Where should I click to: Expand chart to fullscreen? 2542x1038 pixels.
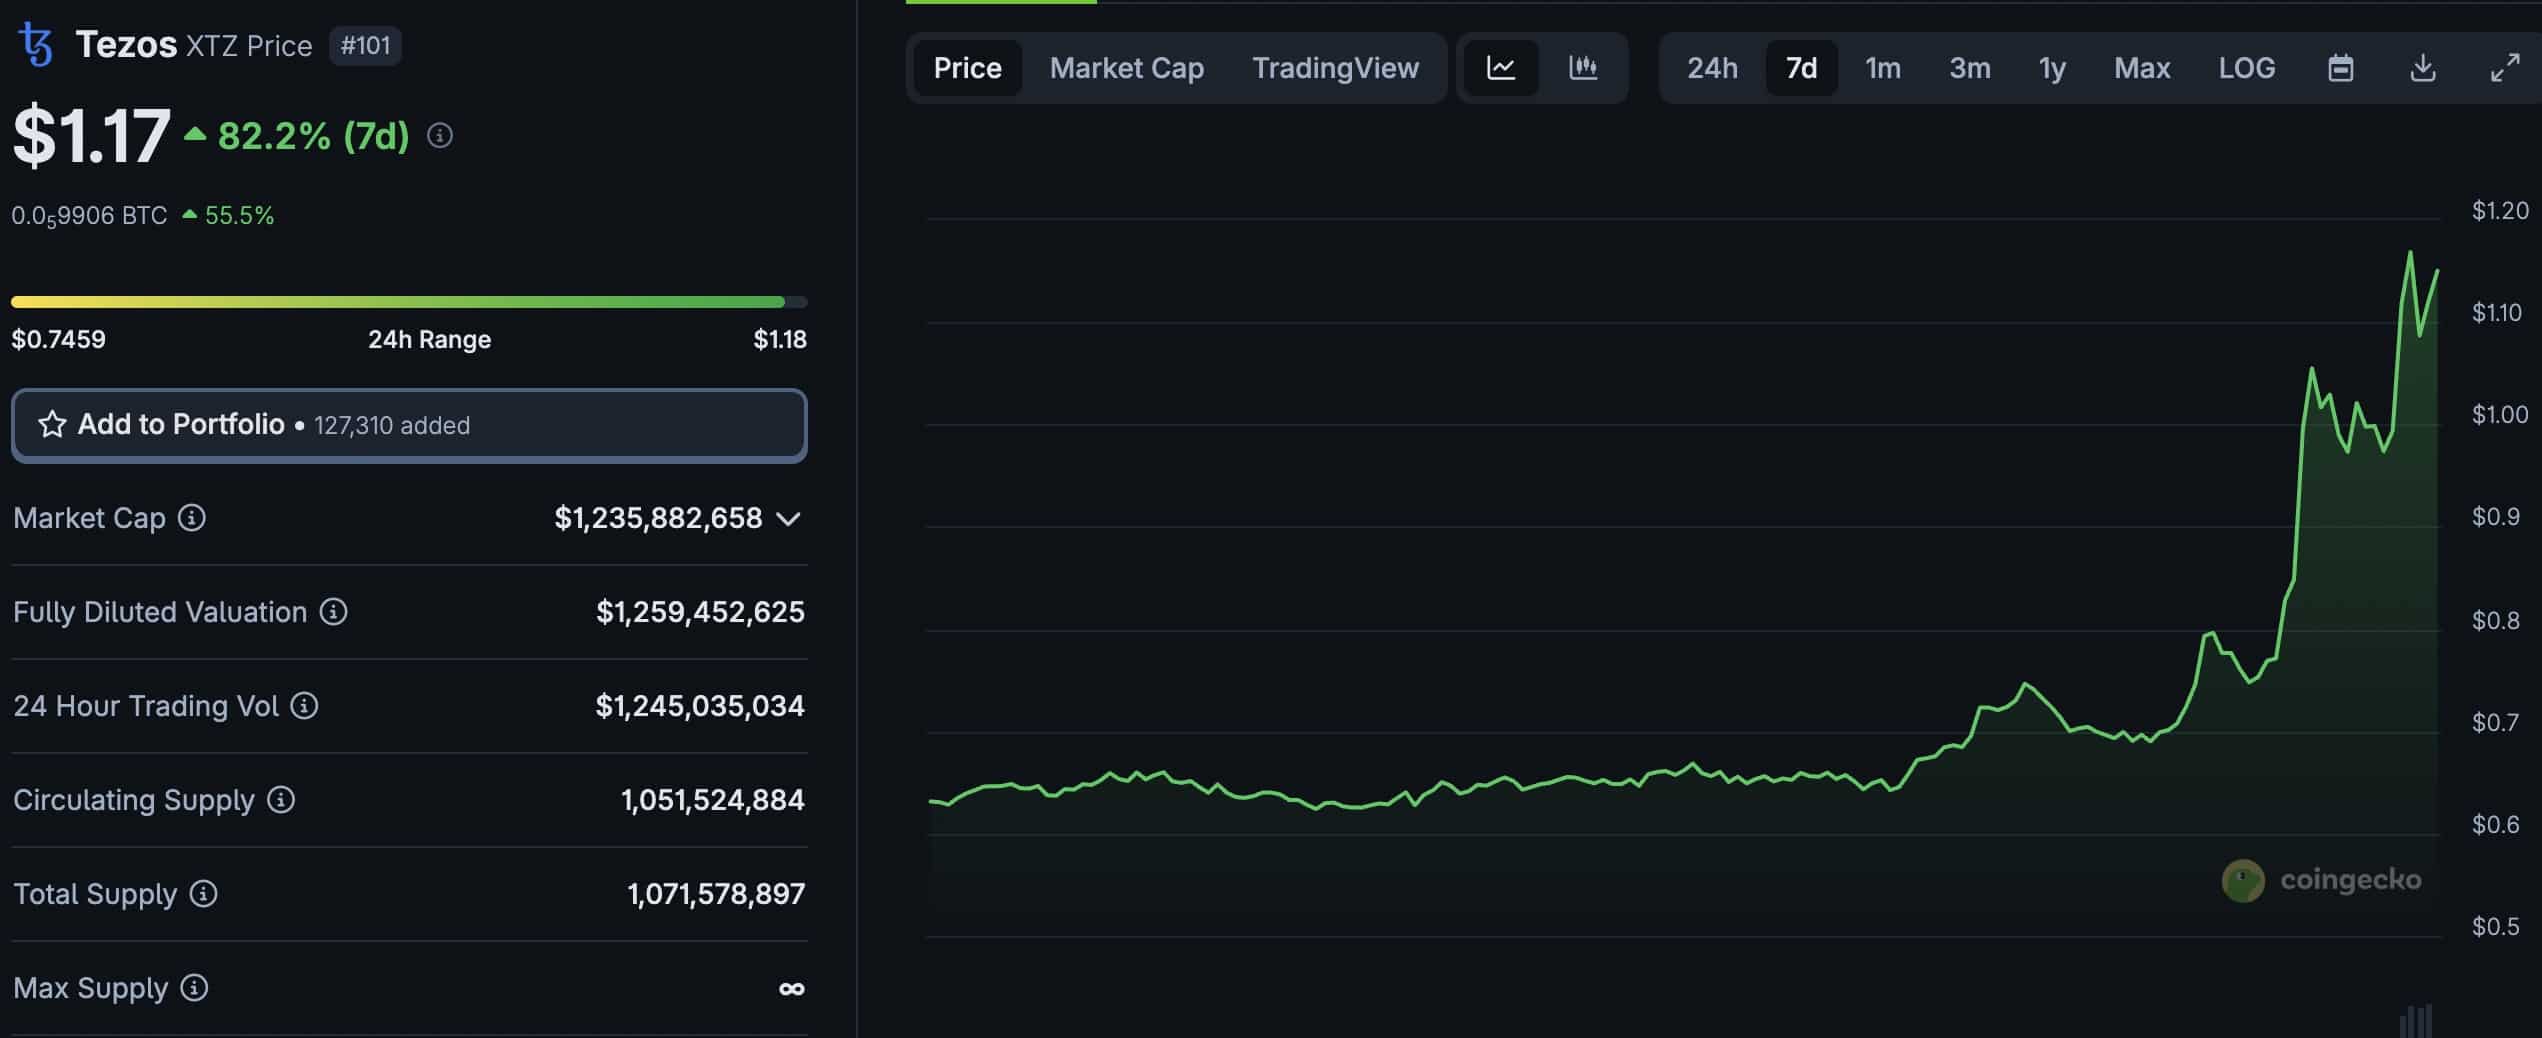click(x=2505, y=68)
